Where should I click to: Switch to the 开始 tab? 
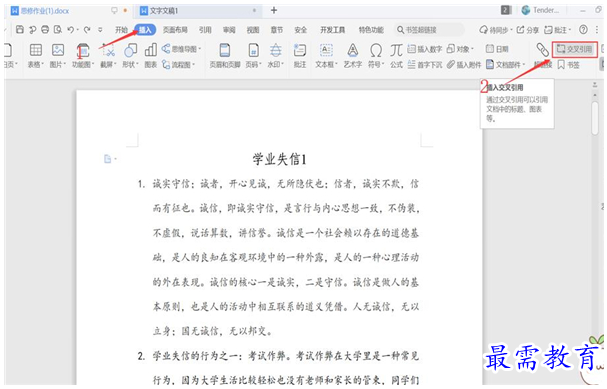point(121,30)
